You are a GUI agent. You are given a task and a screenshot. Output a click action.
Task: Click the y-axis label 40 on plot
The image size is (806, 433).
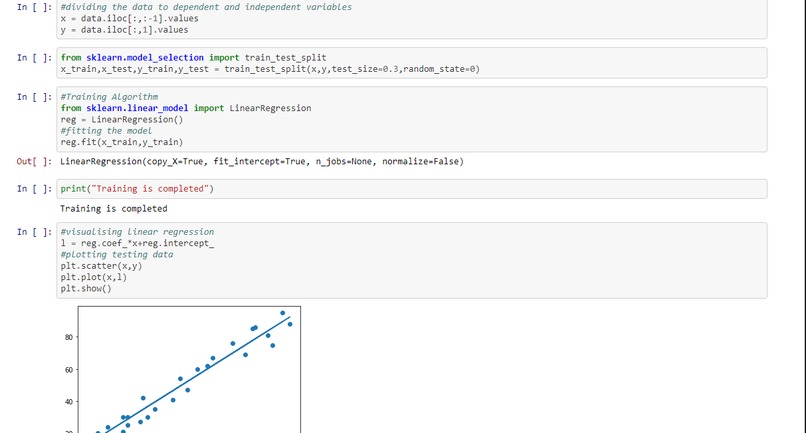coord(69,402)
